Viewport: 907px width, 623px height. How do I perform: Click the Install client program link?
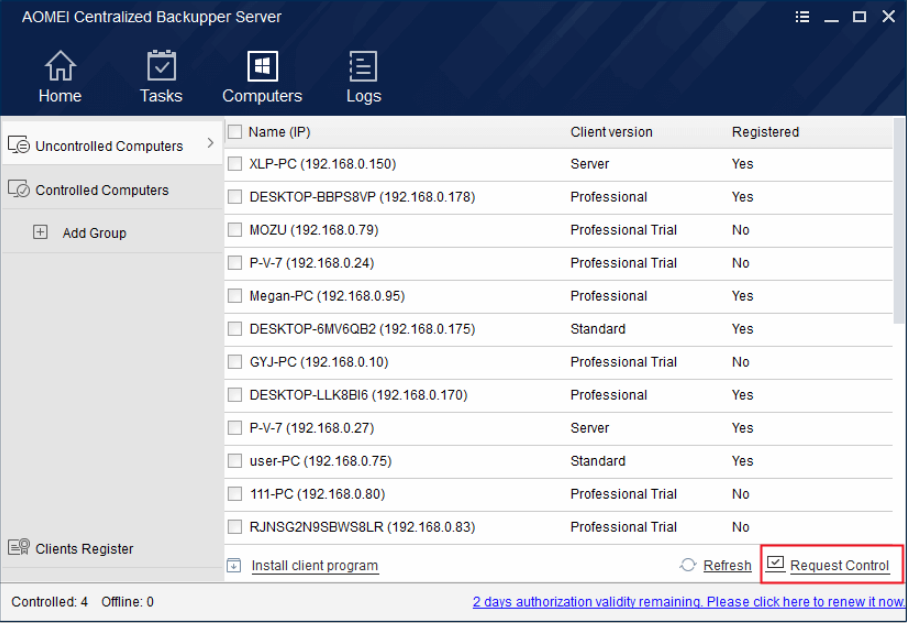point(315,565)
